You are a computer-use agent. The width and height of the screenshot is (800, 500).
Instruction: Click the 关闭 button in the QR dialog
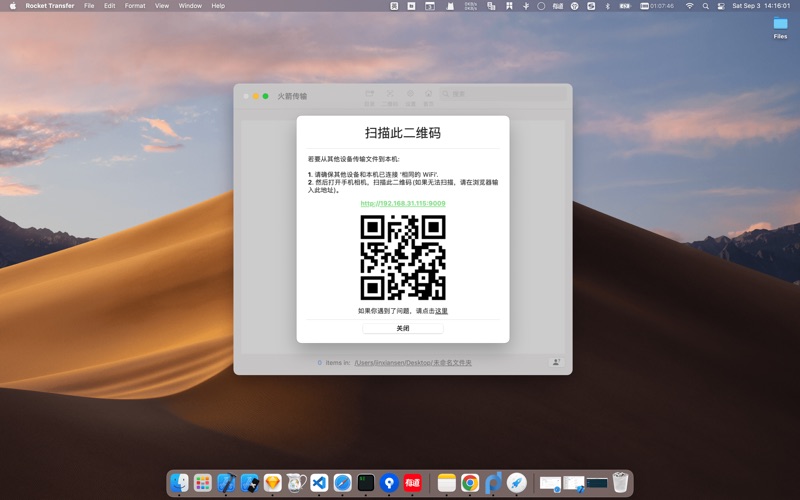(x=403, y=328)
